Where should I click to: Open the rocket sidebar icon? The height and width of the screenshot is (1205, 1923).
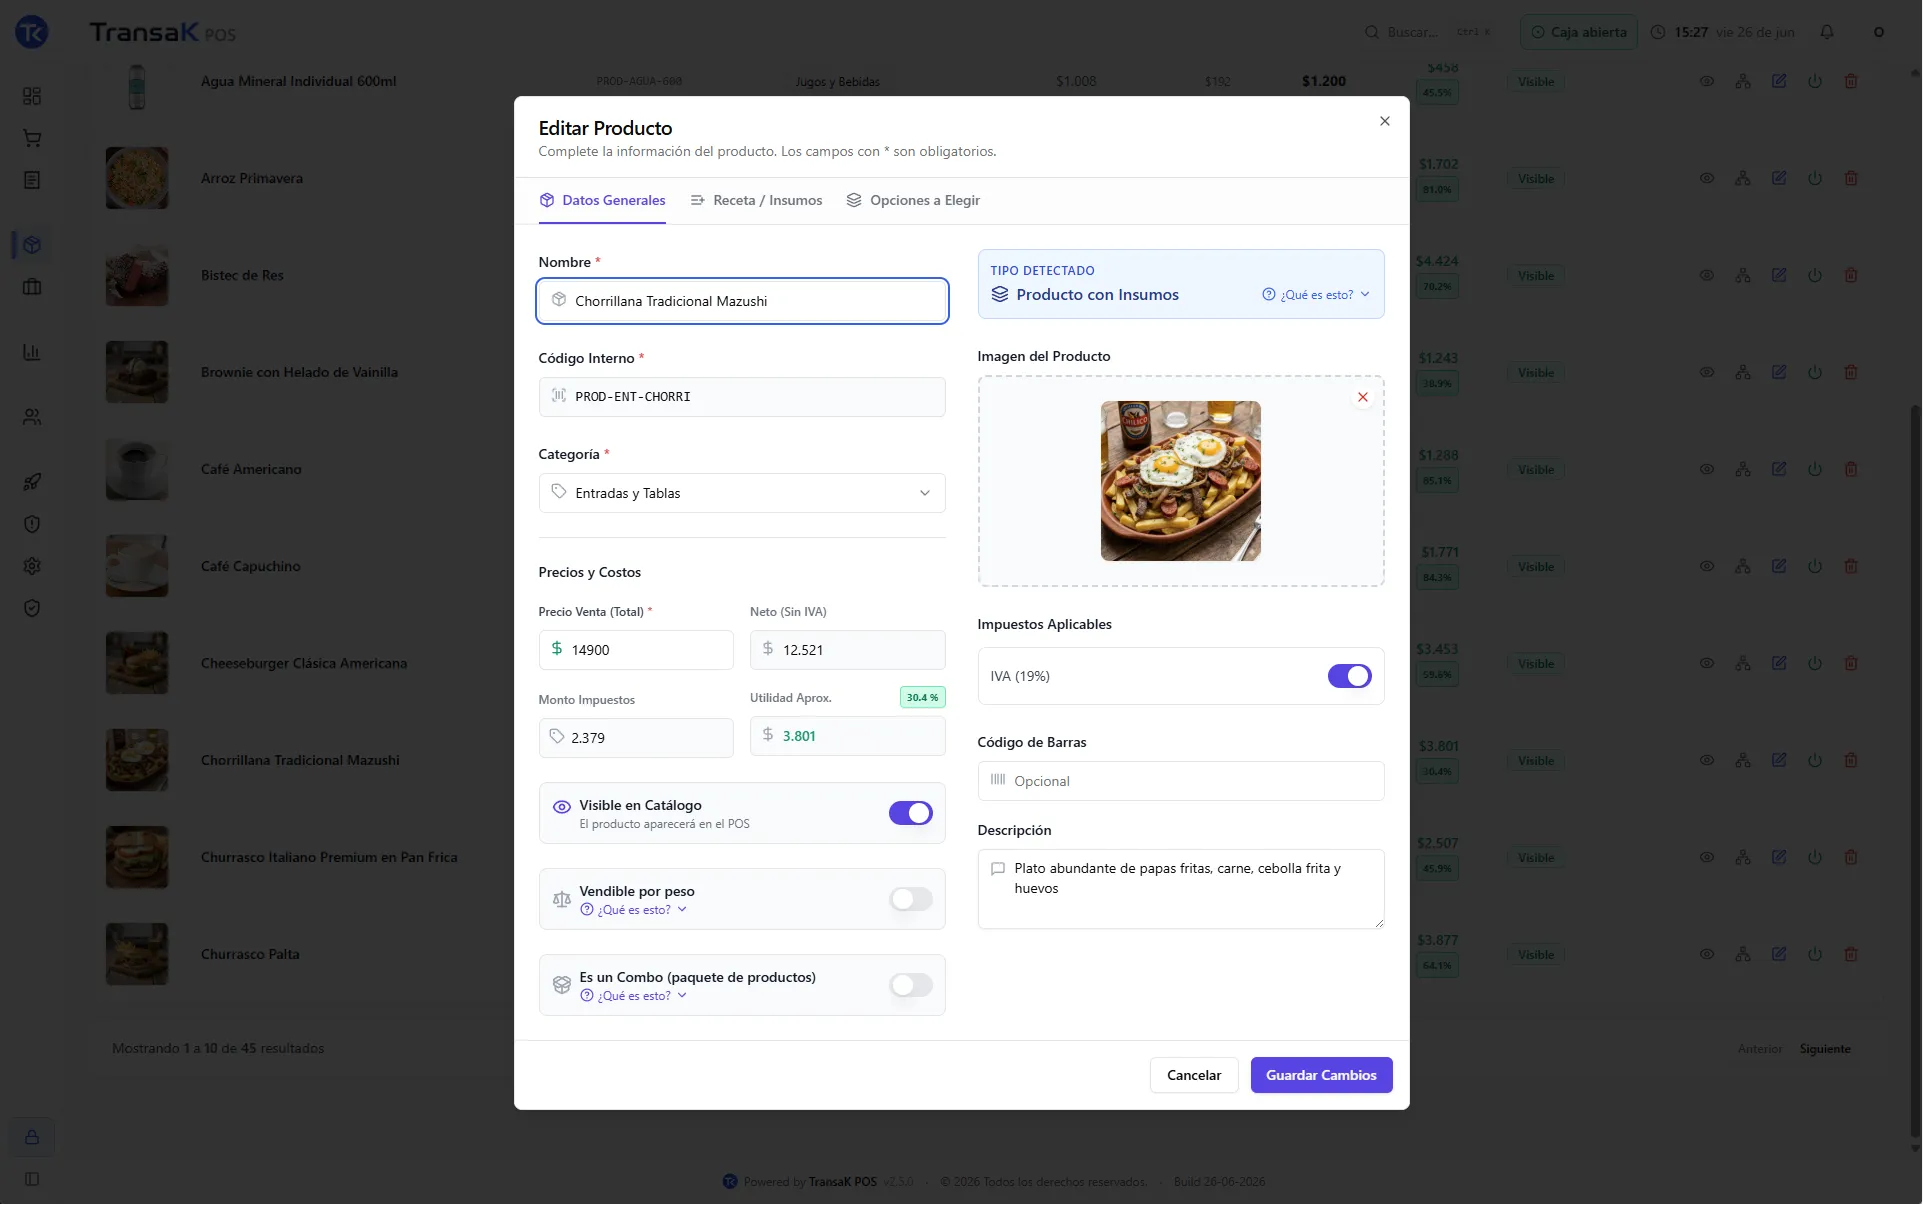click(x=32, y=482)
